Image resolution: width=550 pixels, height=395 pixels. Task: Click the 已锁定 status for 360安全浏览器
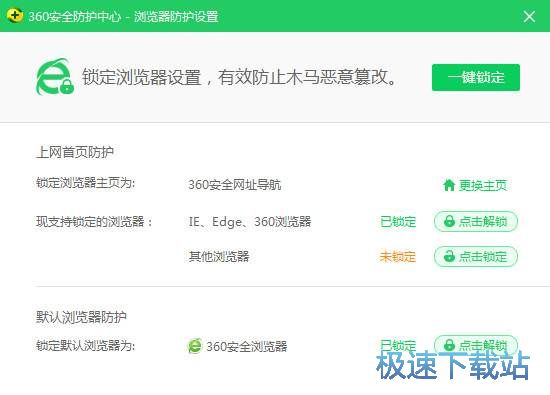pos(398,345)
